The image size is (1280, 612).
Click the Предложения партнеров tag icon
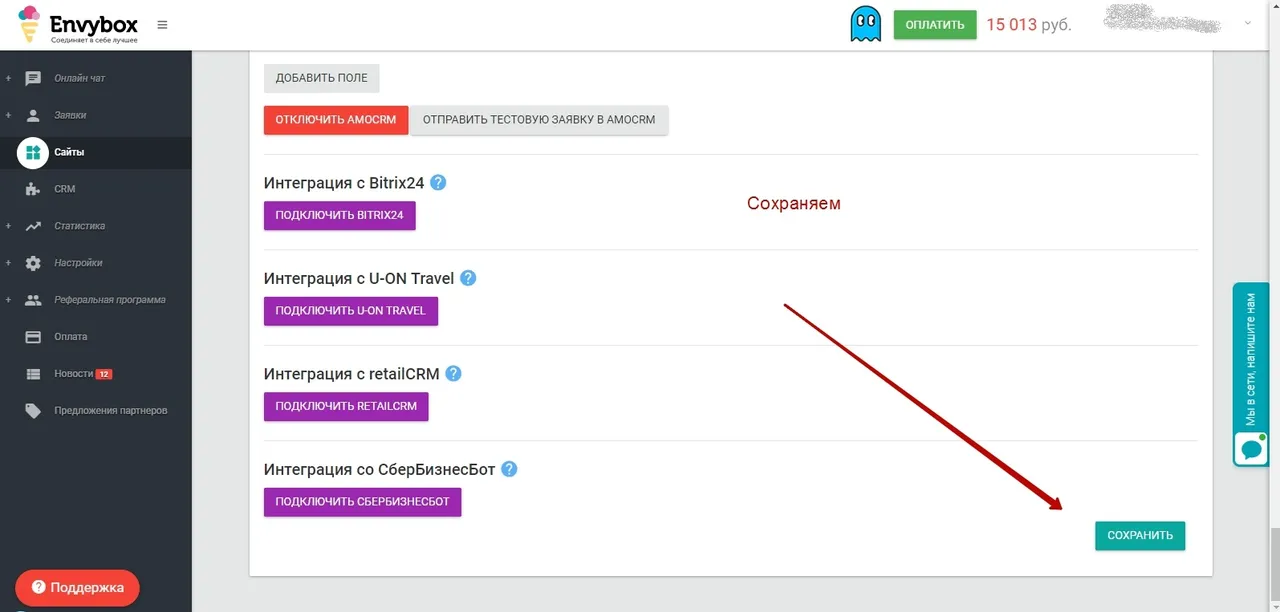click(33, 410)
